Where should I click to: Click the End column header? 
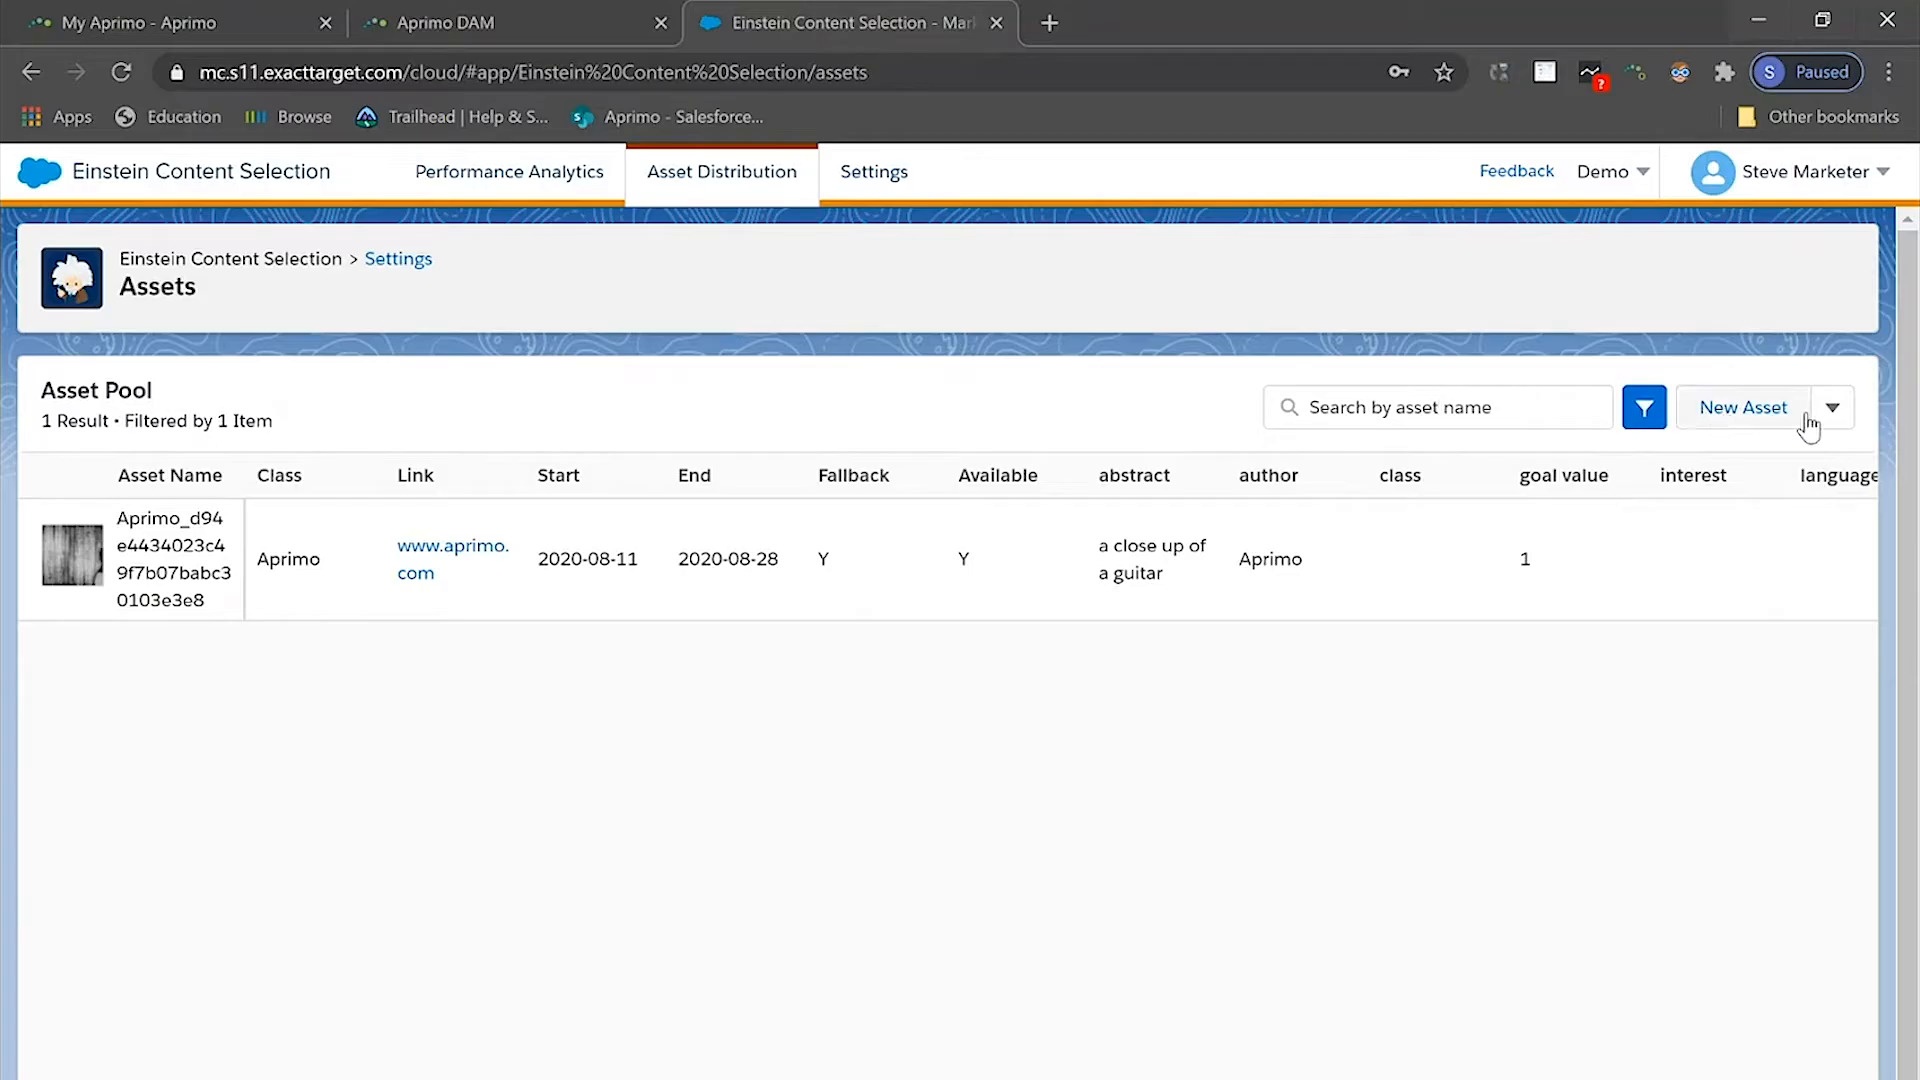coord(694,475)
